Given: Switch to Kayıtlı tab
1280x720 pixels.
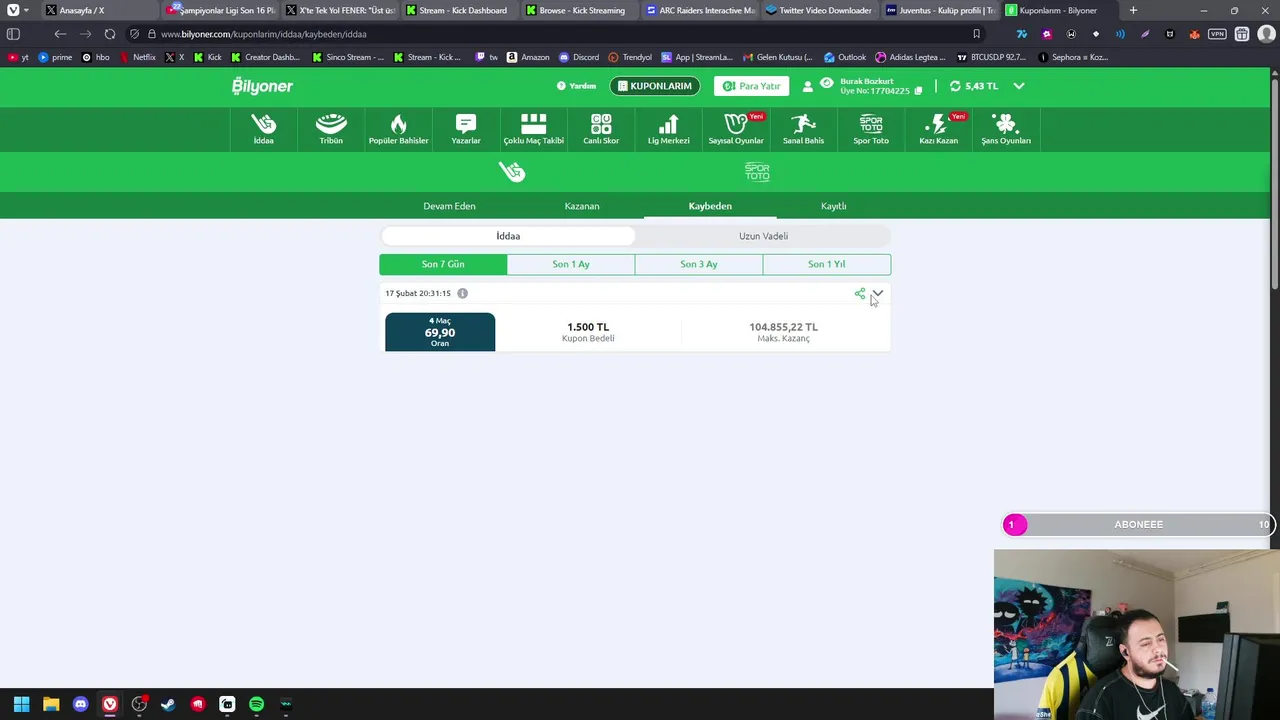Looking at the screenshot, I should [x=834, y=206].
